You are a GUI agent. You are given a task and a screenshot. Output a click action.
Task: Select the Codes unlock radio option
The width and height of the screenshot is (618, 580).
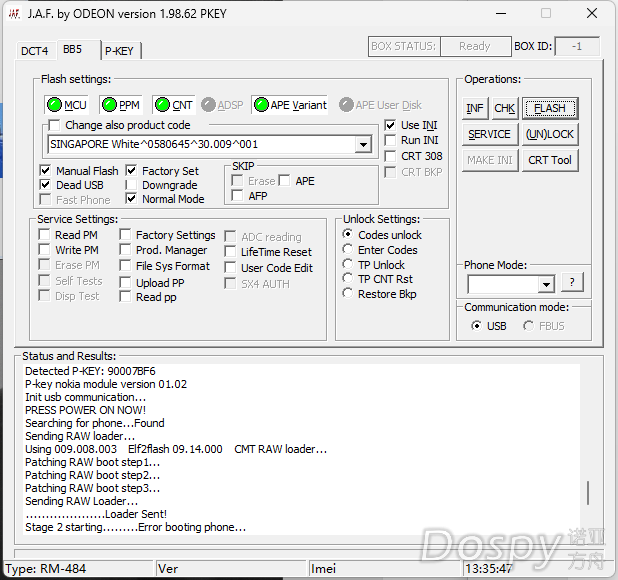click(348, 234)
